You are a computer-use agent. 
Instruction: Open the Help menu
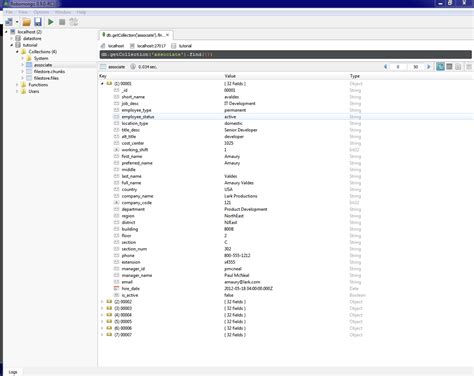(x=81, y=12)
